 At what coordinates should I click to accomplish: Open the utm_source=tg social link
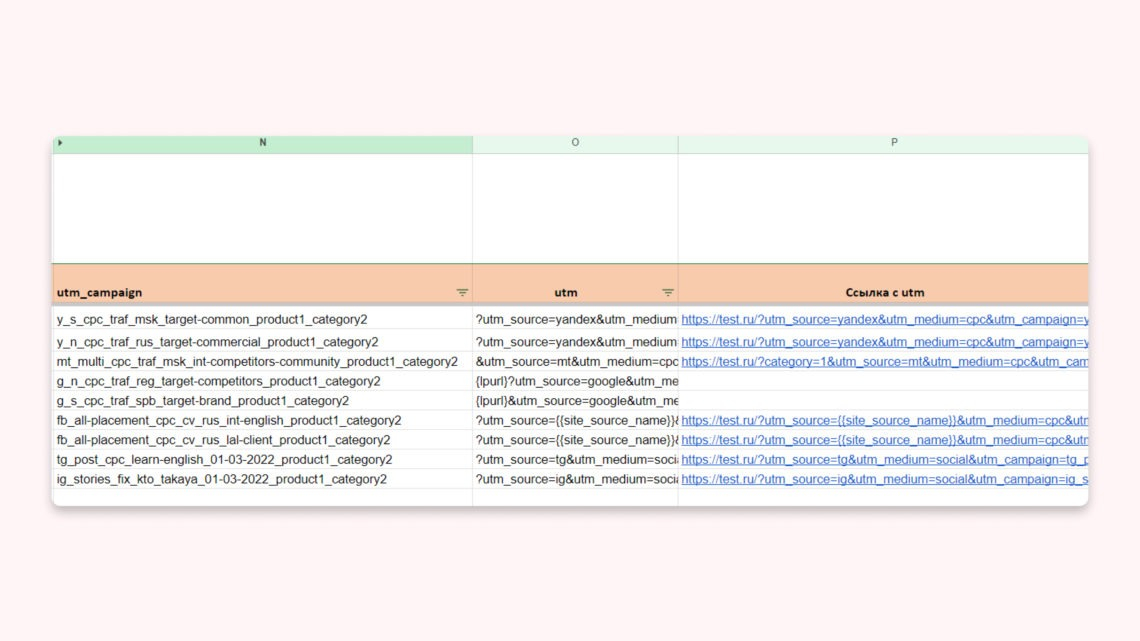tap(884, 459)
